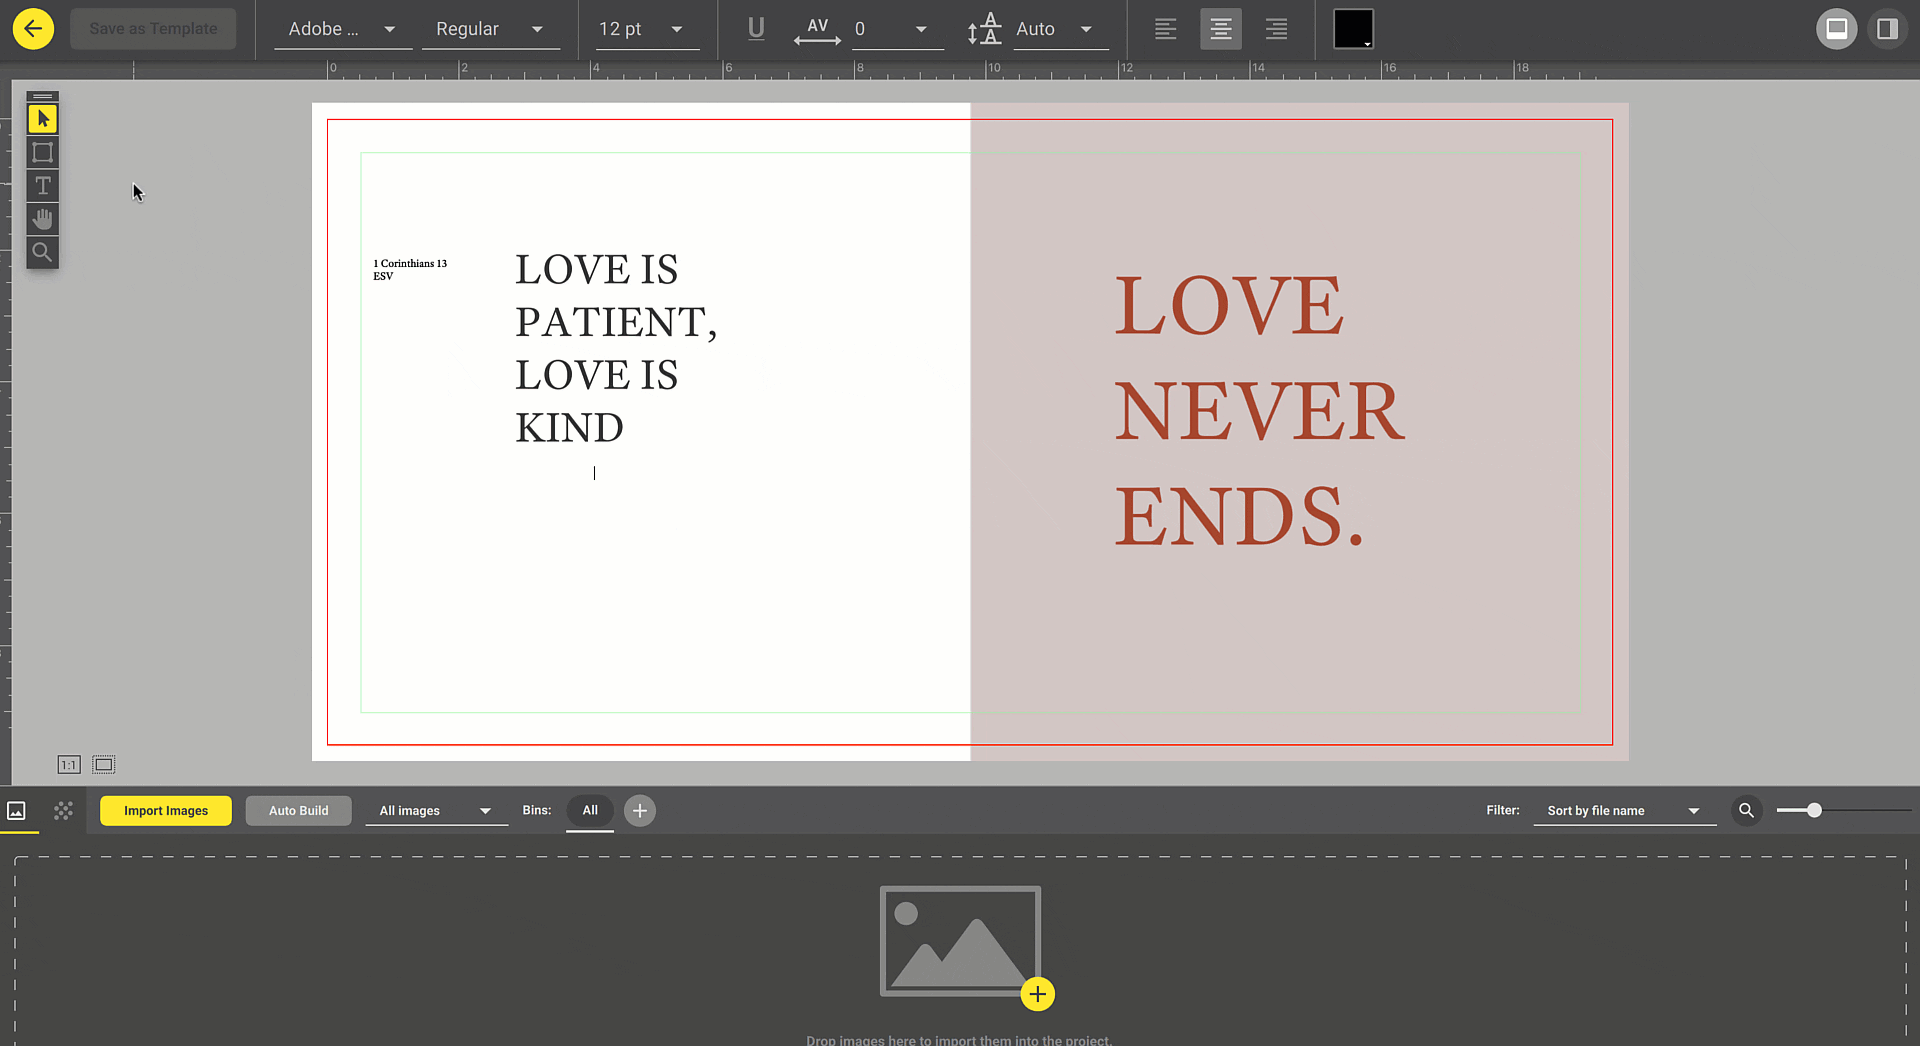This screenshot has width=1920, height=1046.
Task: Select the frame rectangle tool
Action: tap(42, 153)
